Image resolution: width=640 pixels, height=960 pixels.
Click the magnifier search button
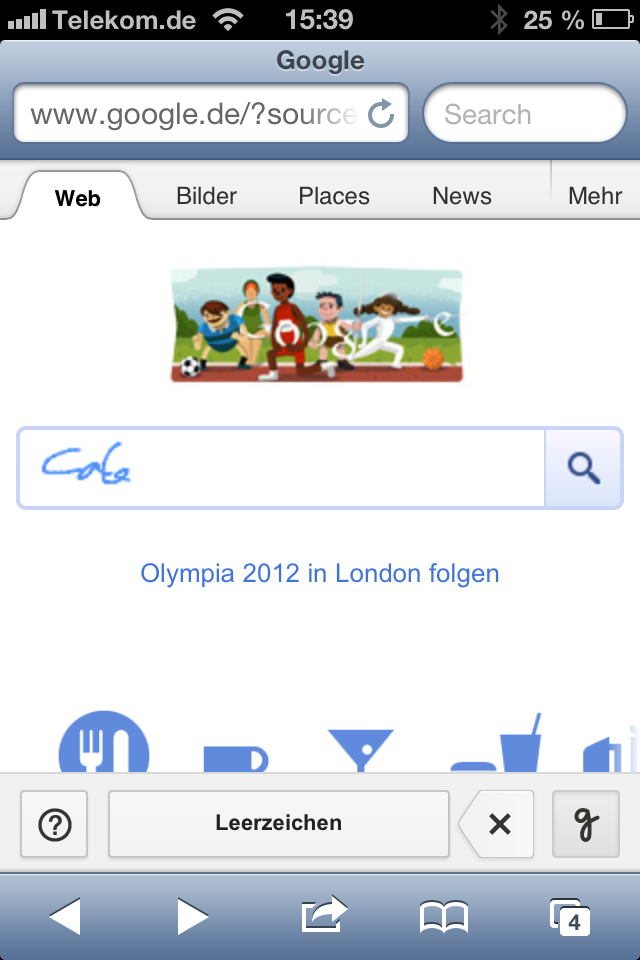click(x=583, y=467)
